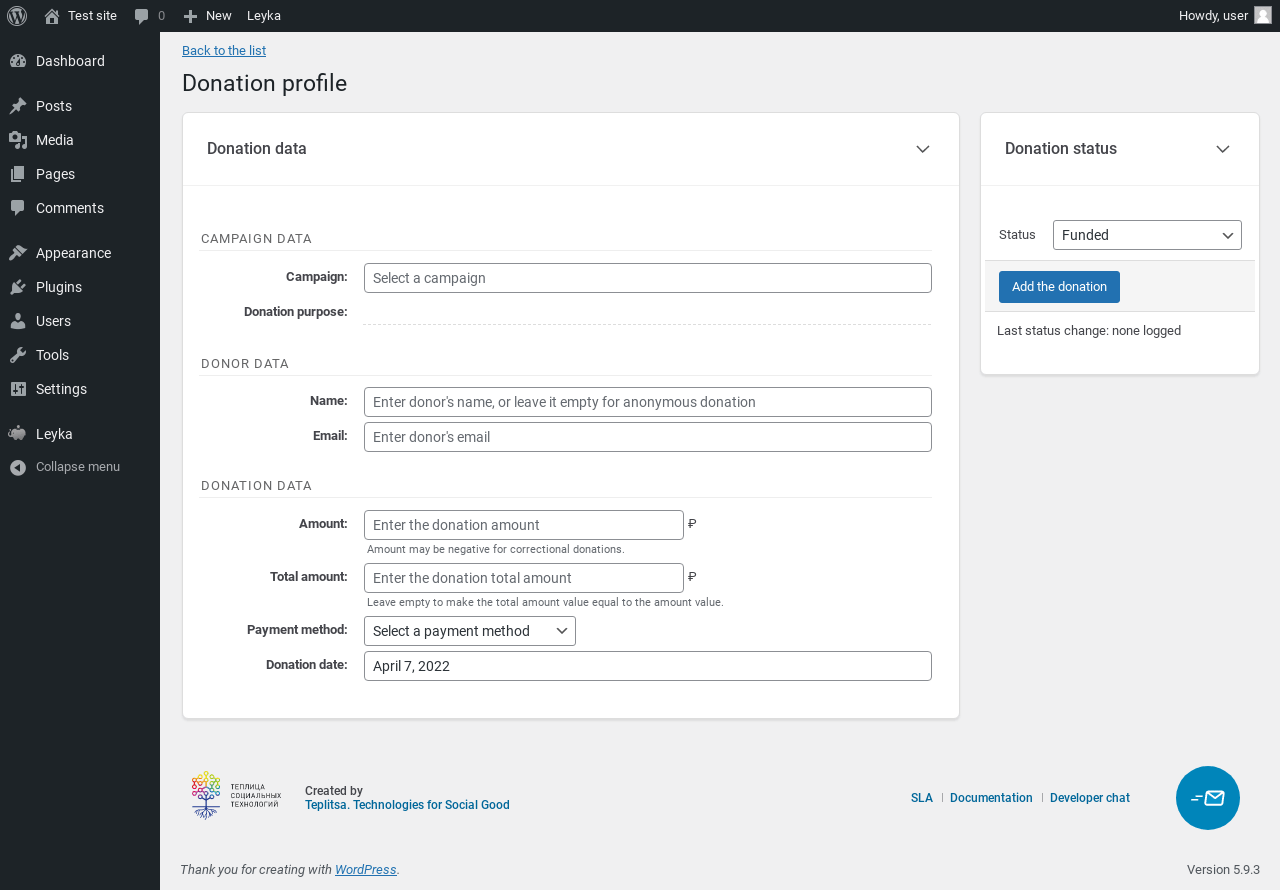1280x890 pixels.
Task: Click the Tools wrench icon in sidebar
Action: [x=18, y=355]
